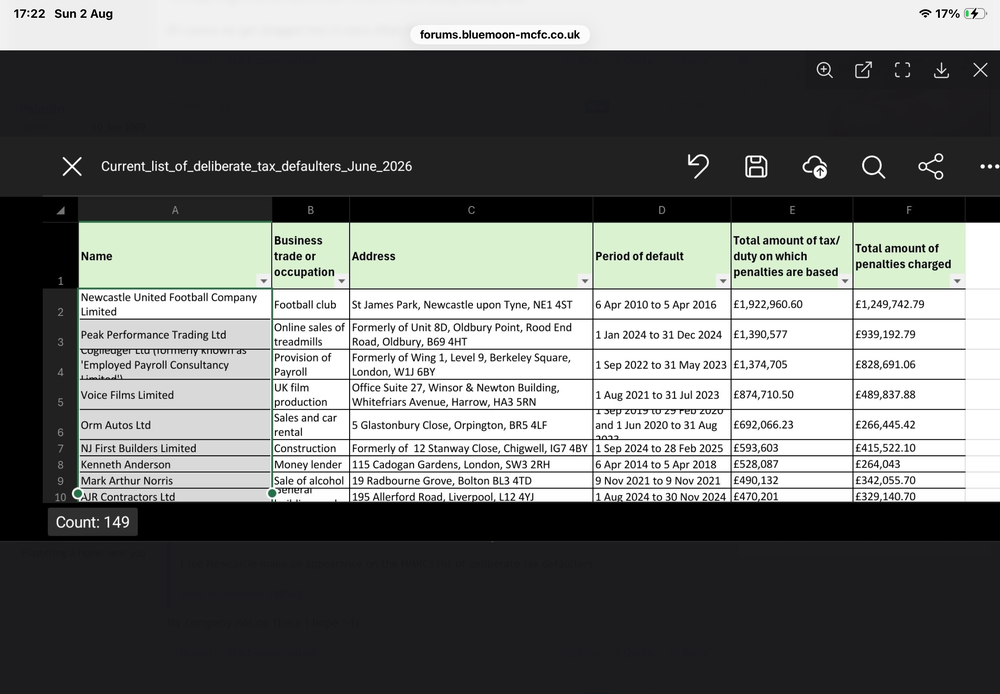Select row 8 header
1000x694 pixels.
pos(61,464)
